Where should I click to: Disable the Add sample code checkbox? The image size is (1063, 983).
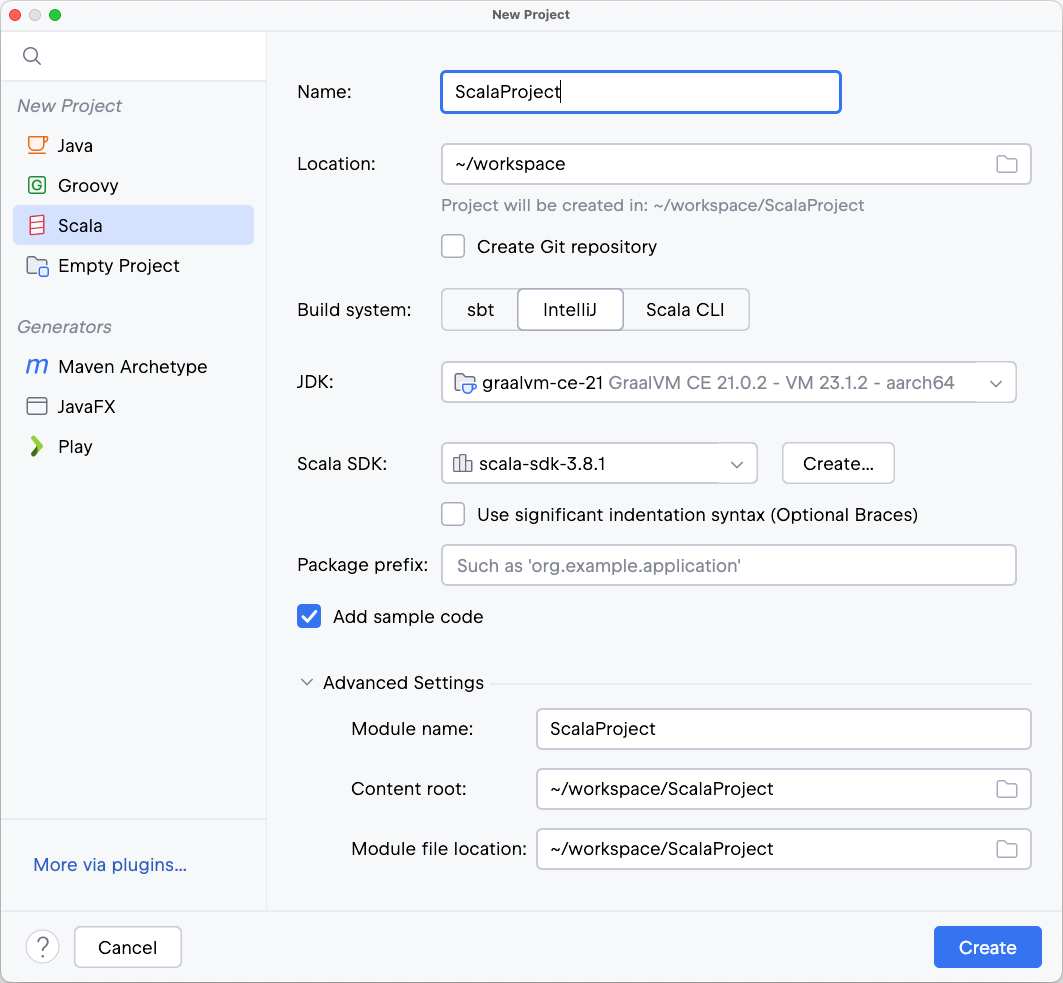click(309, 616)
